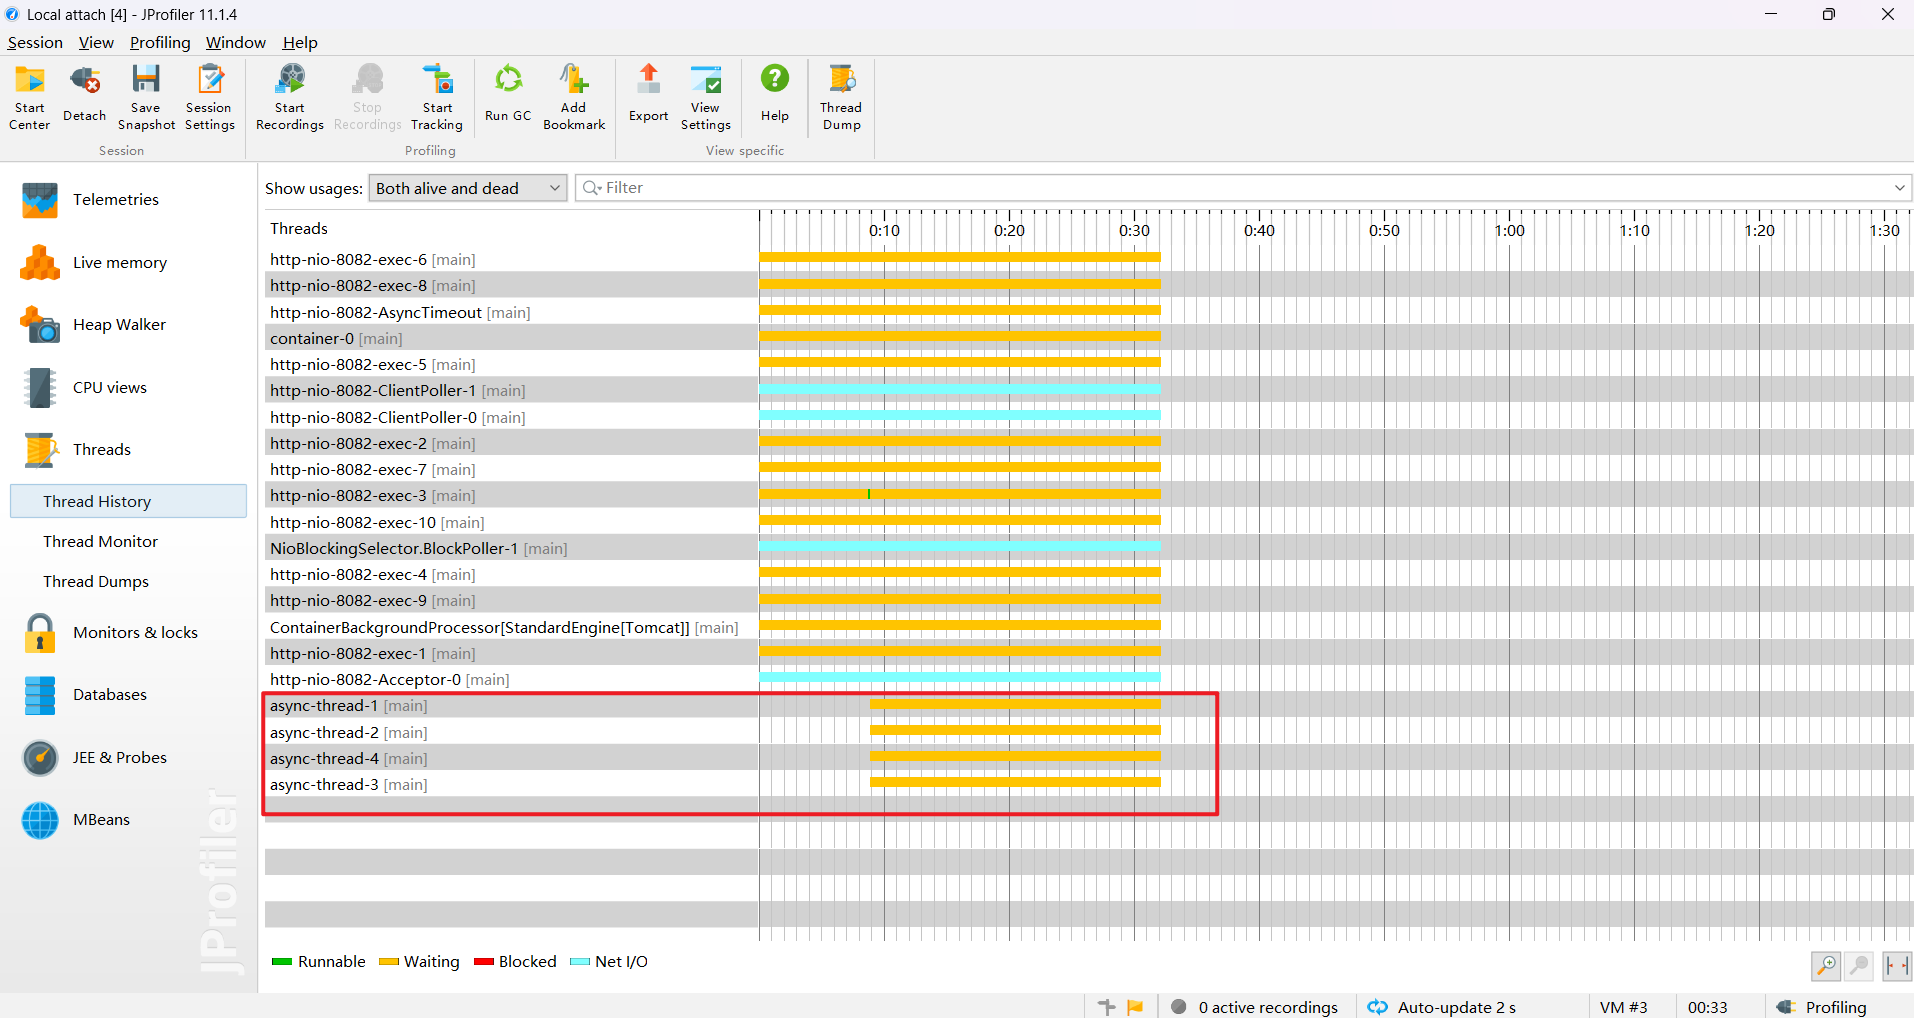Viewport: 1914px width, 1018px height.
Task: Select the Thread History view
Action: [128, 501]
